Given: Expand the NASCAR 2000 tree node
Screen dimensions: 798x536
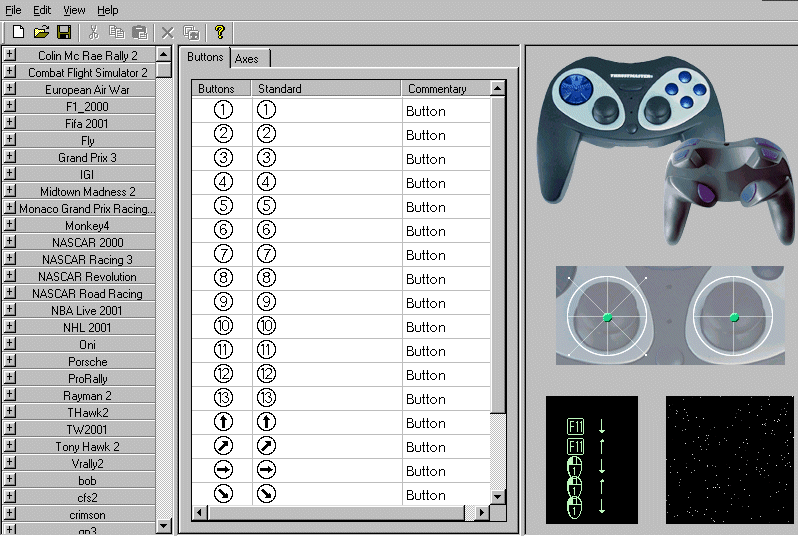Looking at the screenshot, I should coord(9,242).
